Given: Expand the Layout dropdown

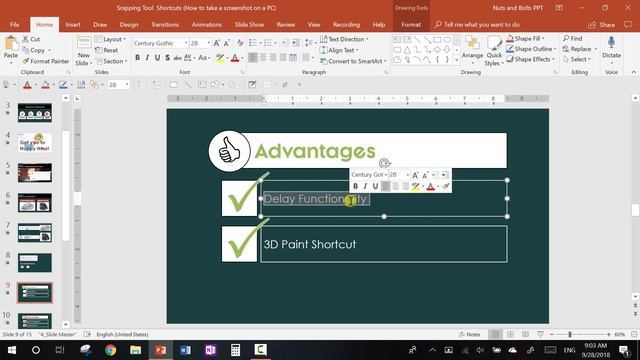Looking at the screenshot, I should click(x=111, y=39).
